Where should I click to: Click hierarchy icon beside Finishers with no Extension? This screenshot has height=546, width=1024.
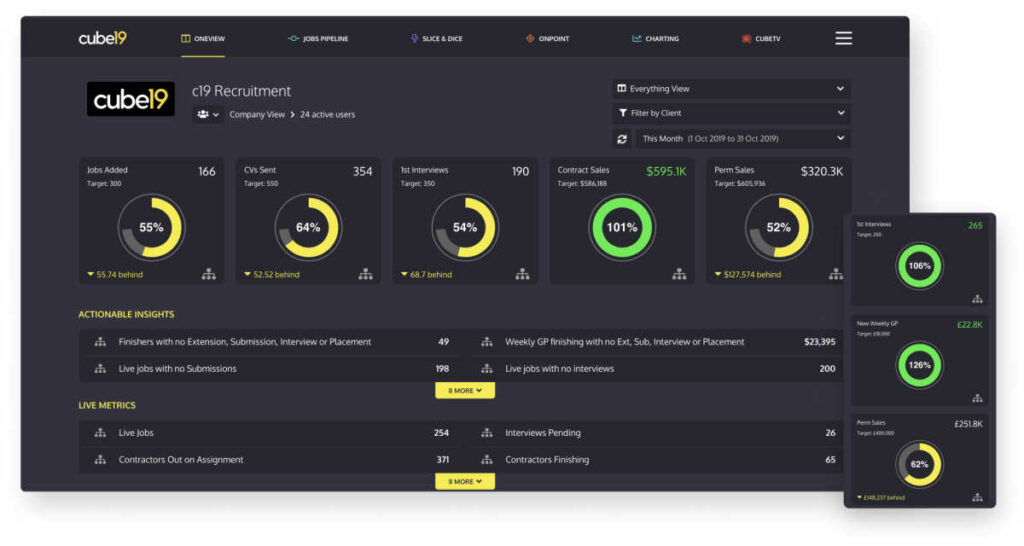pyautogui.click(x=100, y=342)
